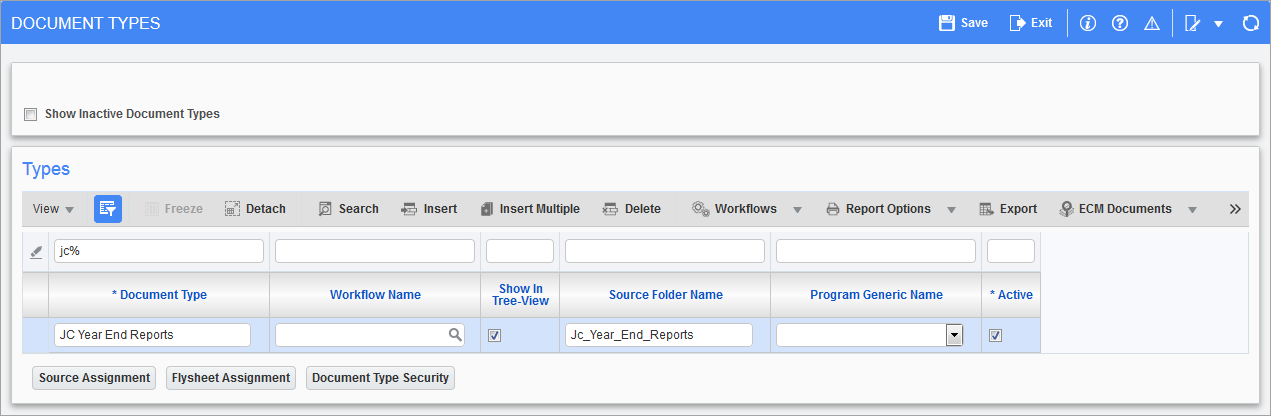
Task: Click the refresh circular arrow icon
Action: coord(1250,23)
